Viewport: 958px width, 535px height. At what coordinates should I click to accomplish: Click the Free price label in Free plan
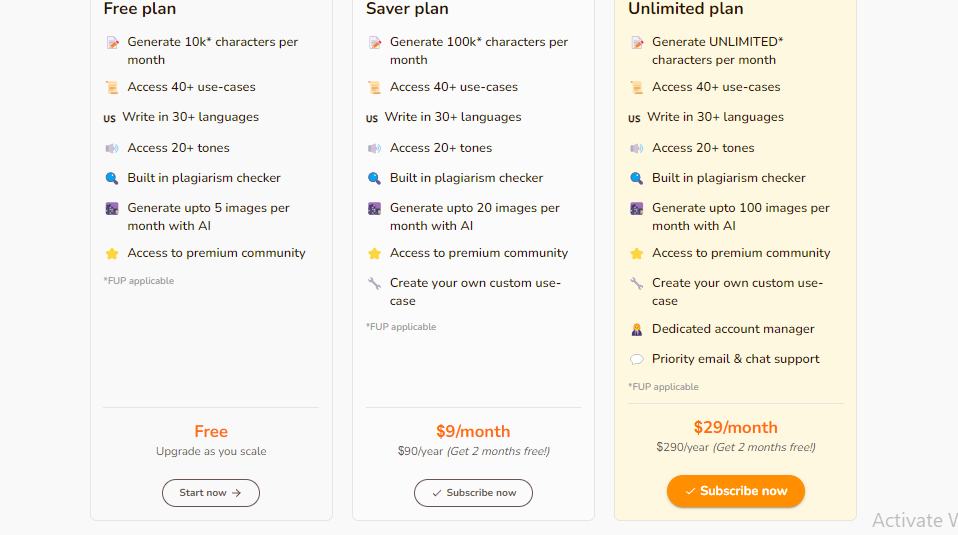[x=211, y=431]
